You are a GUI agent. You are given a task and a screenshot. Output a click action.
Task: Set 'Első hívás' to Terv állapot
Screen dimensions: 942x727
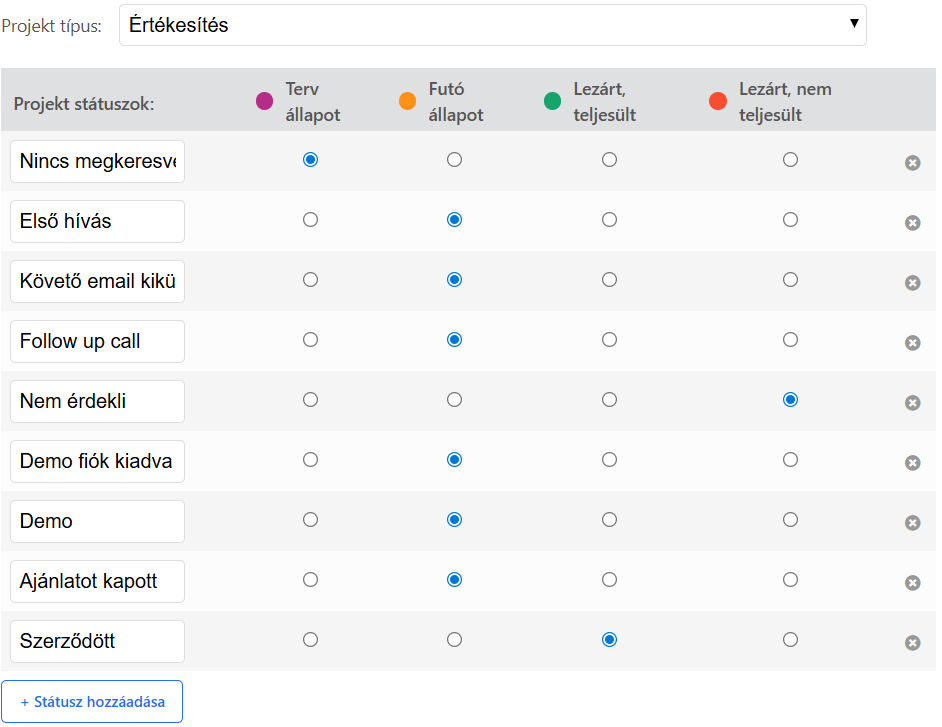coord(310,220)
